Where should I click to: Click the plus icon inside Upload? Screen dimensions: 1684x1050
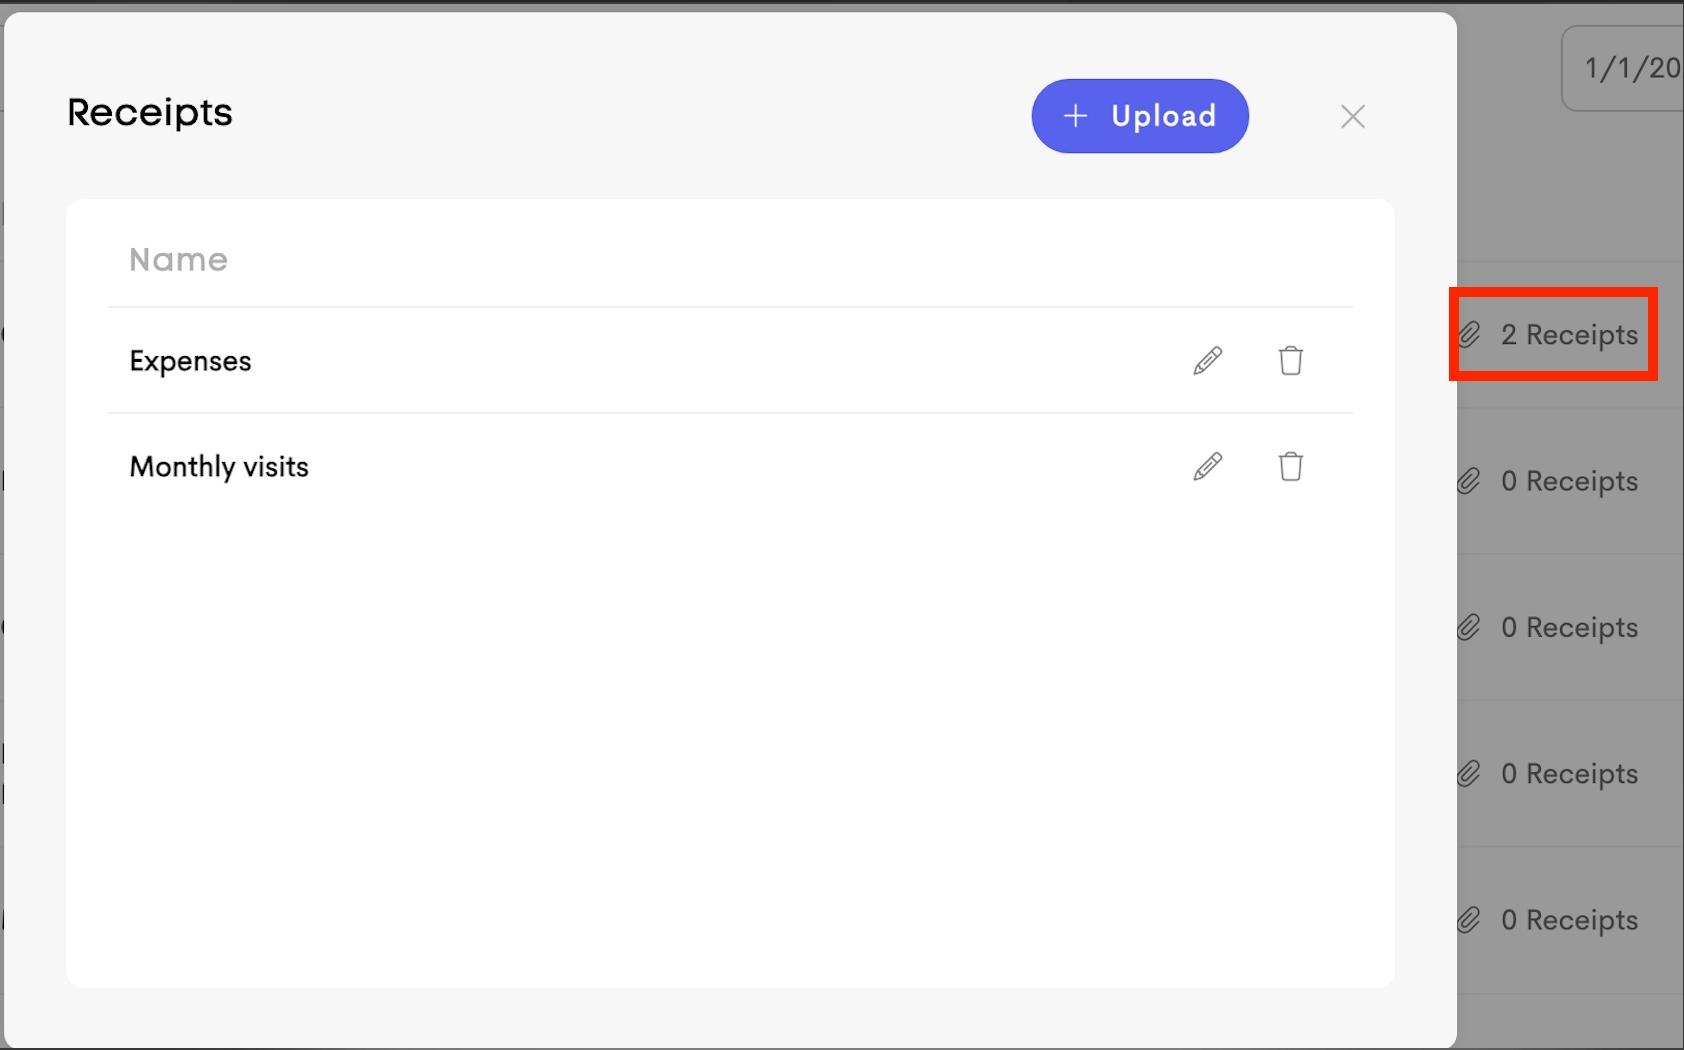coord(1075,116)
